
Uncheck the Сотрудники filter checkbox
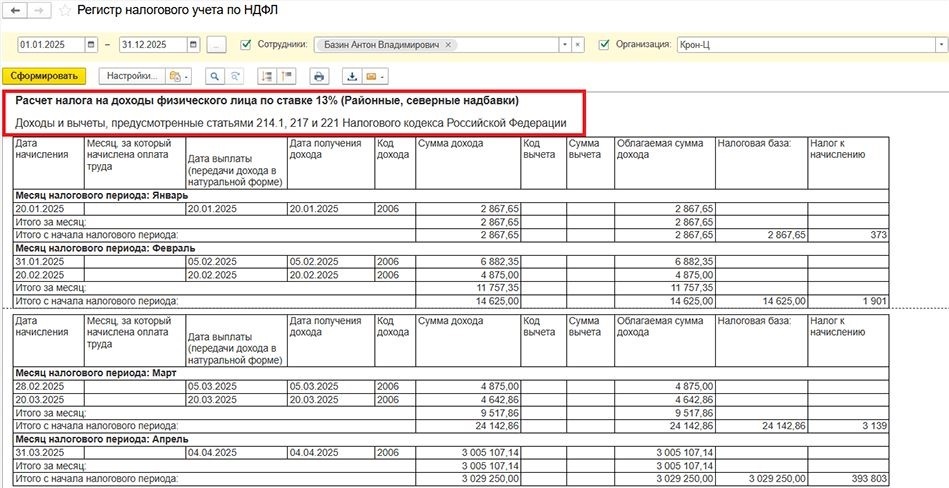coord(246,45)
